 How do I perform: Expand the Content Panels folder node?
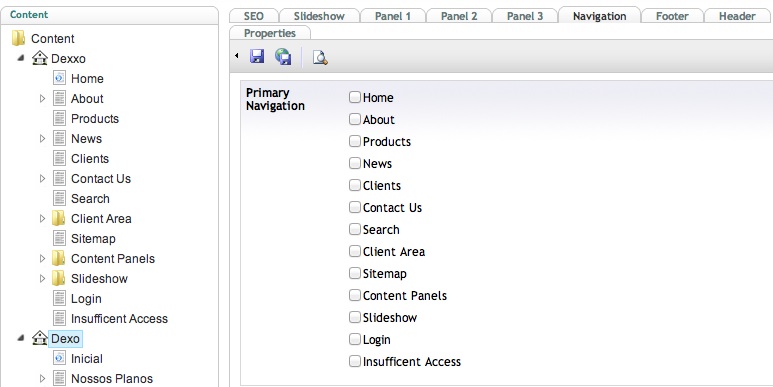tap(42, 258)
